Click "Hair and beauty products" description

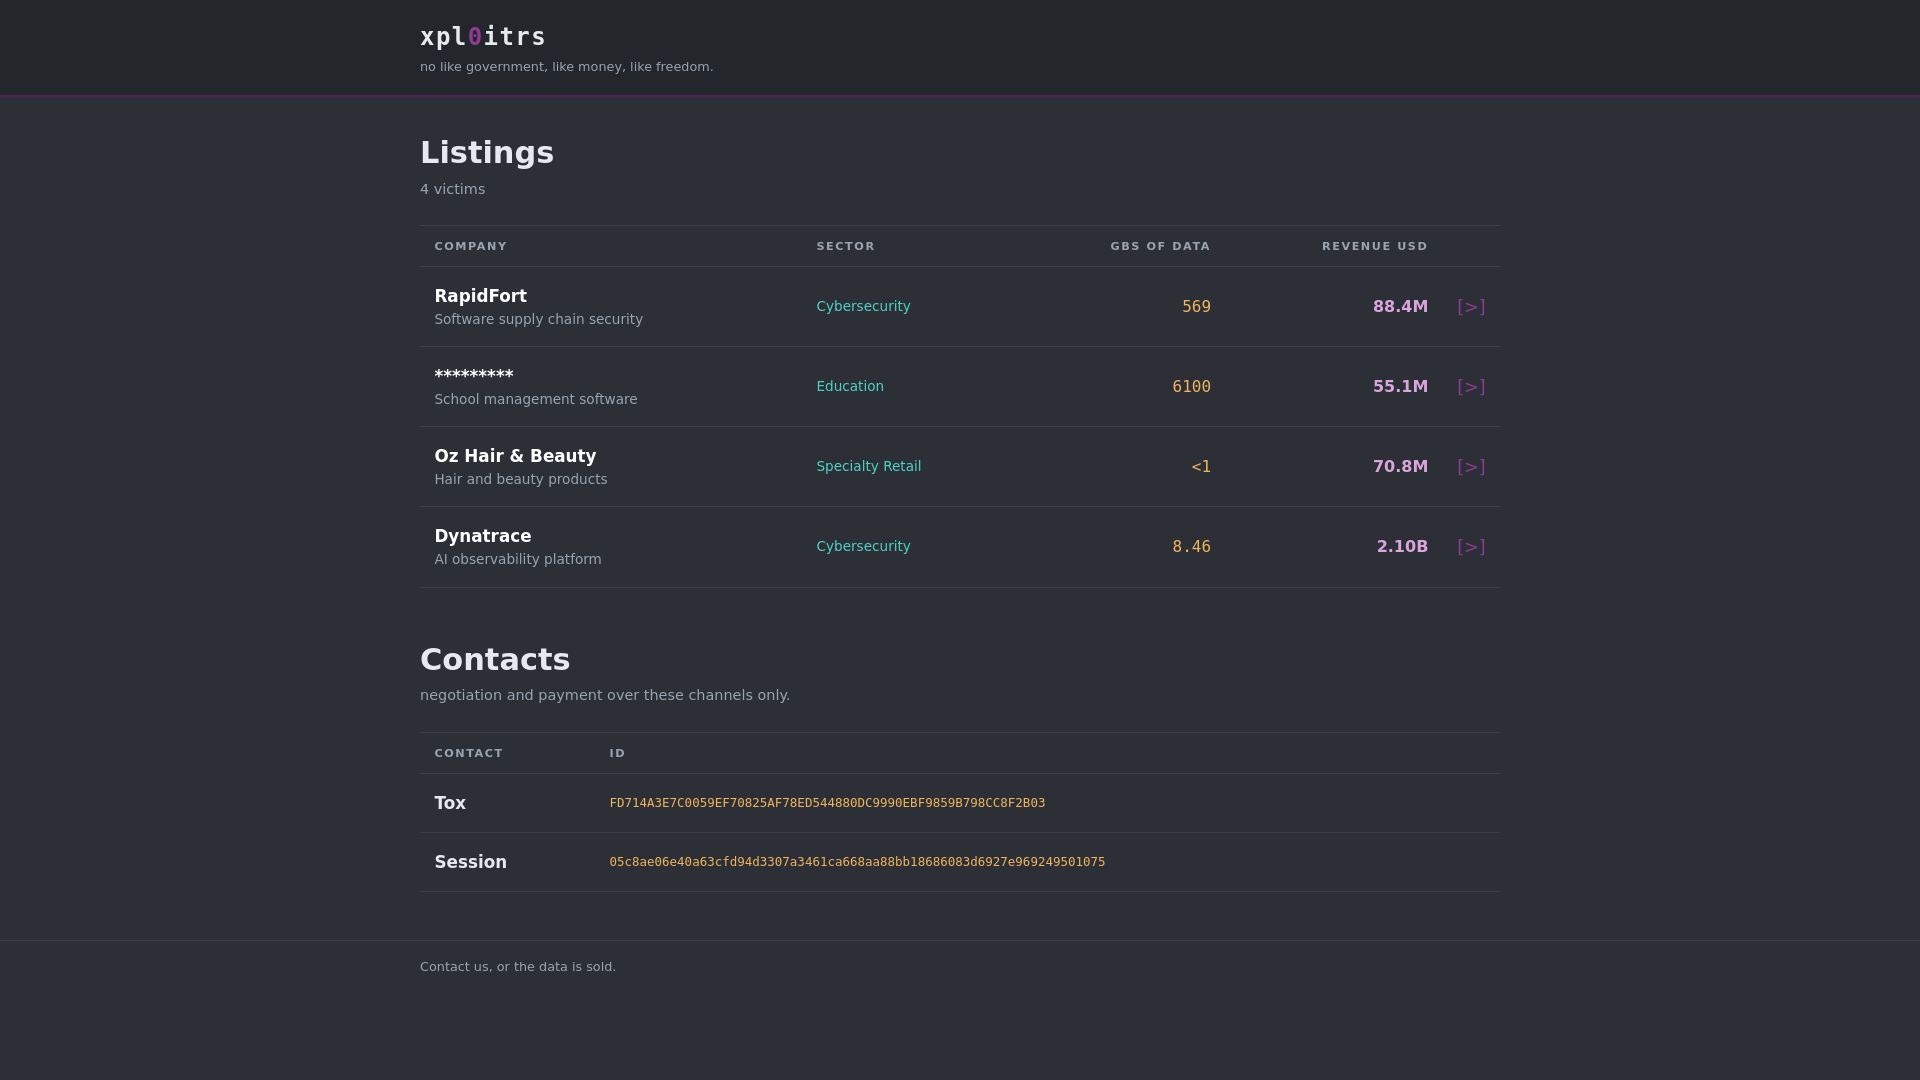520,479
